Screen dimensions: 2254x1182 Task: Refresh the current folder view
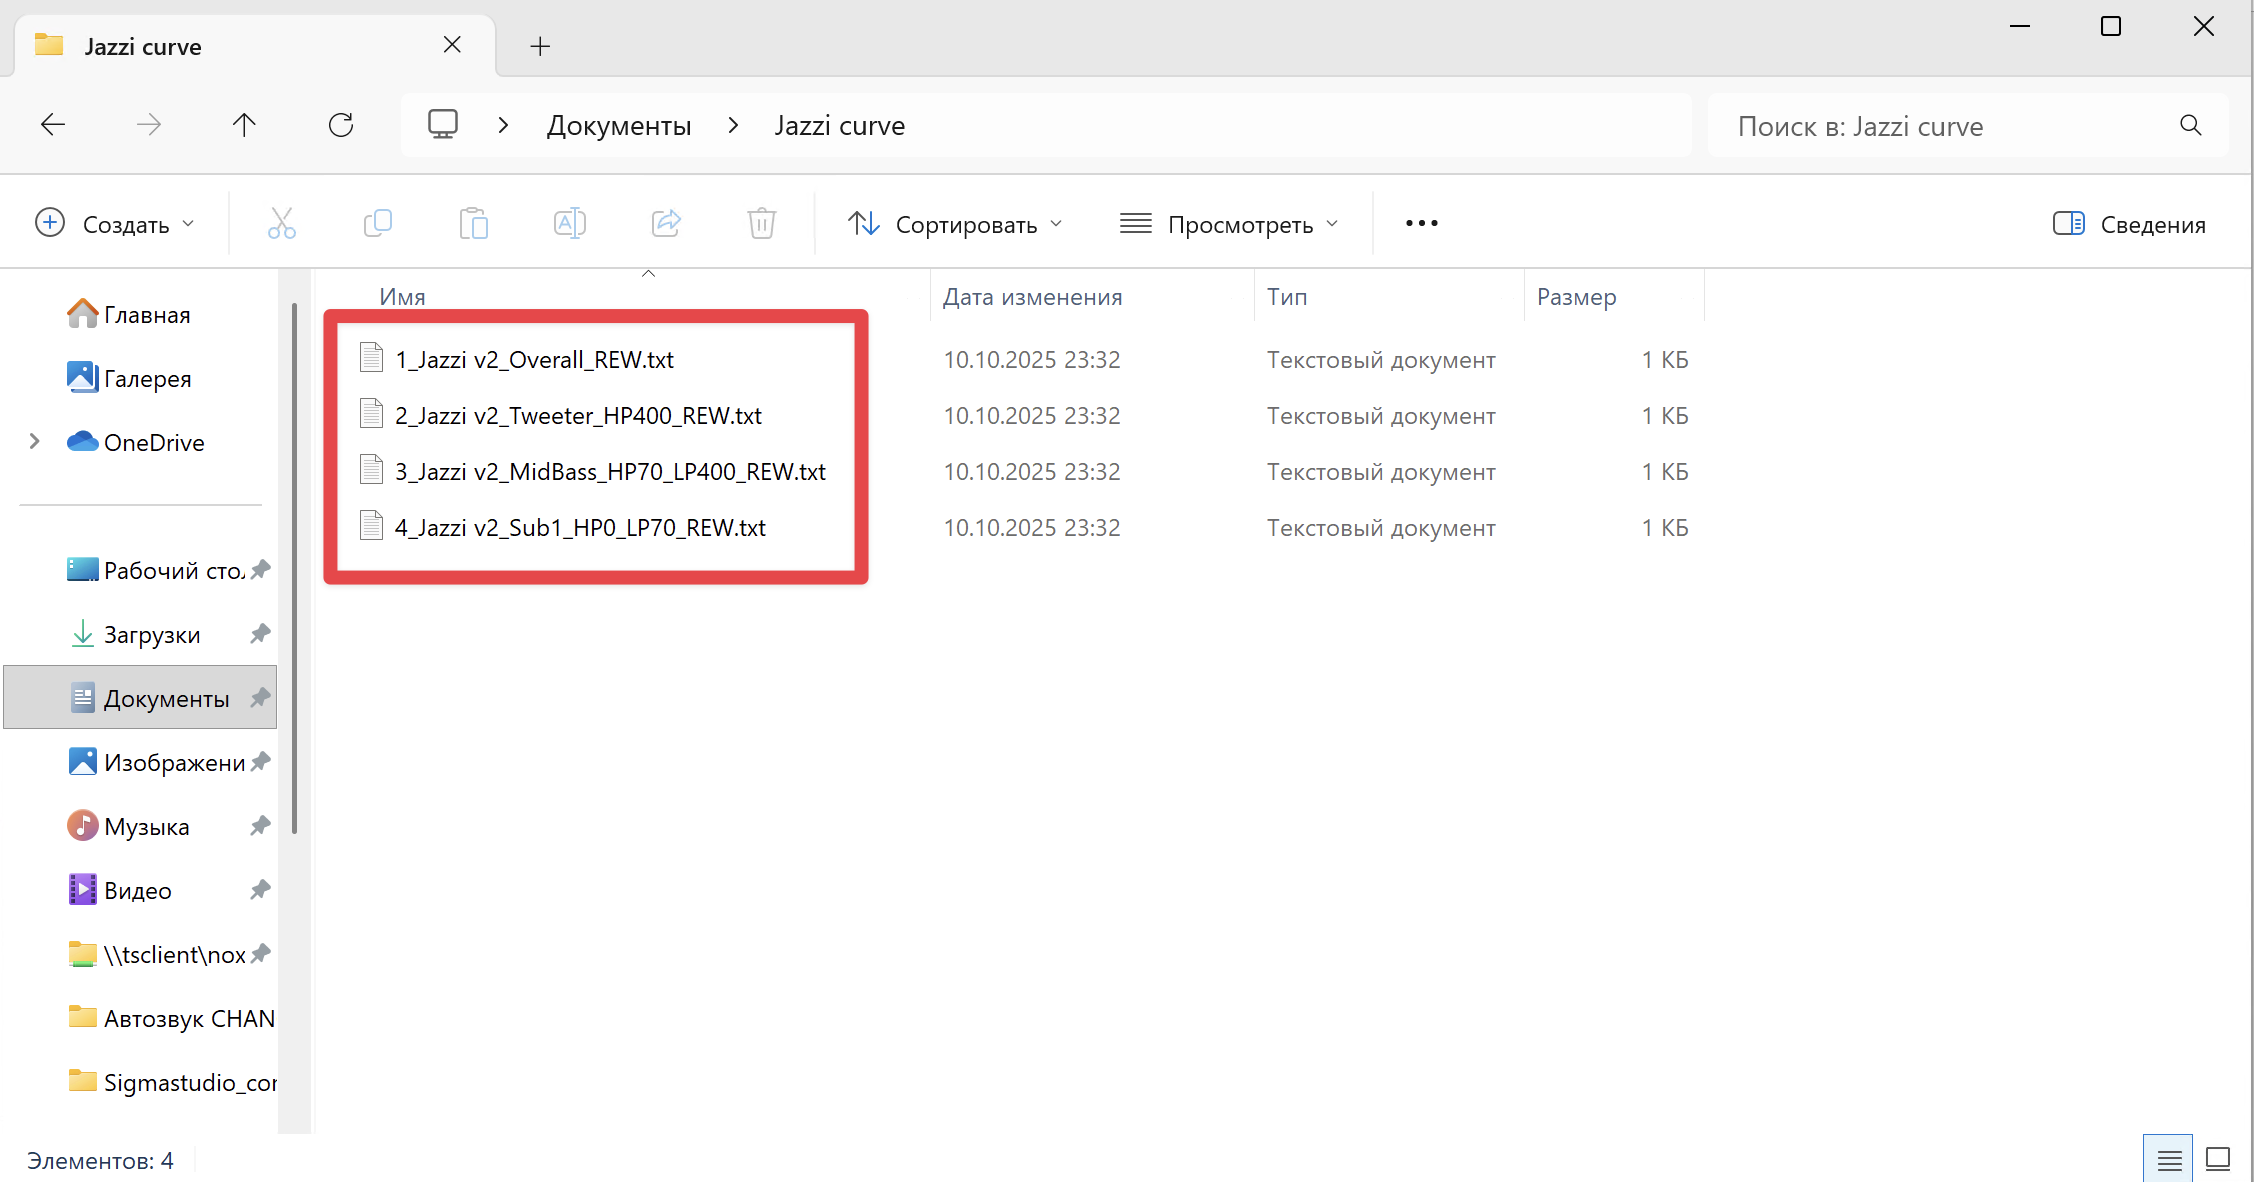(341, 125)
